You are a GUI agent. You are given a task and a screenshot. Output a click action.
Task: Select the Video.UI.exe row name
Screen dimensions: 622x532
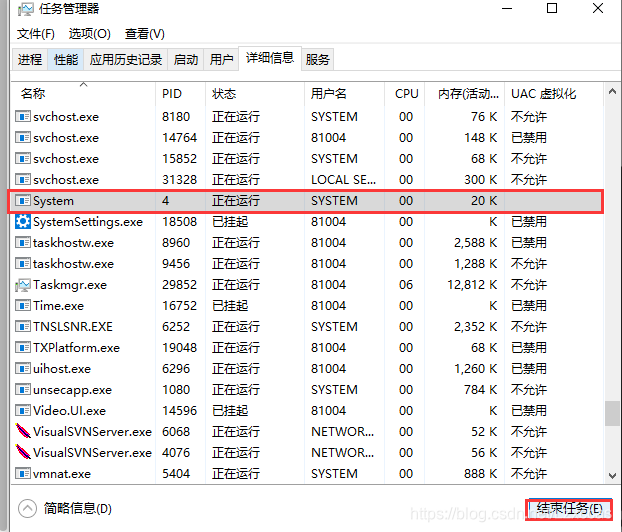pyautogui.click(x=69, y=411)
